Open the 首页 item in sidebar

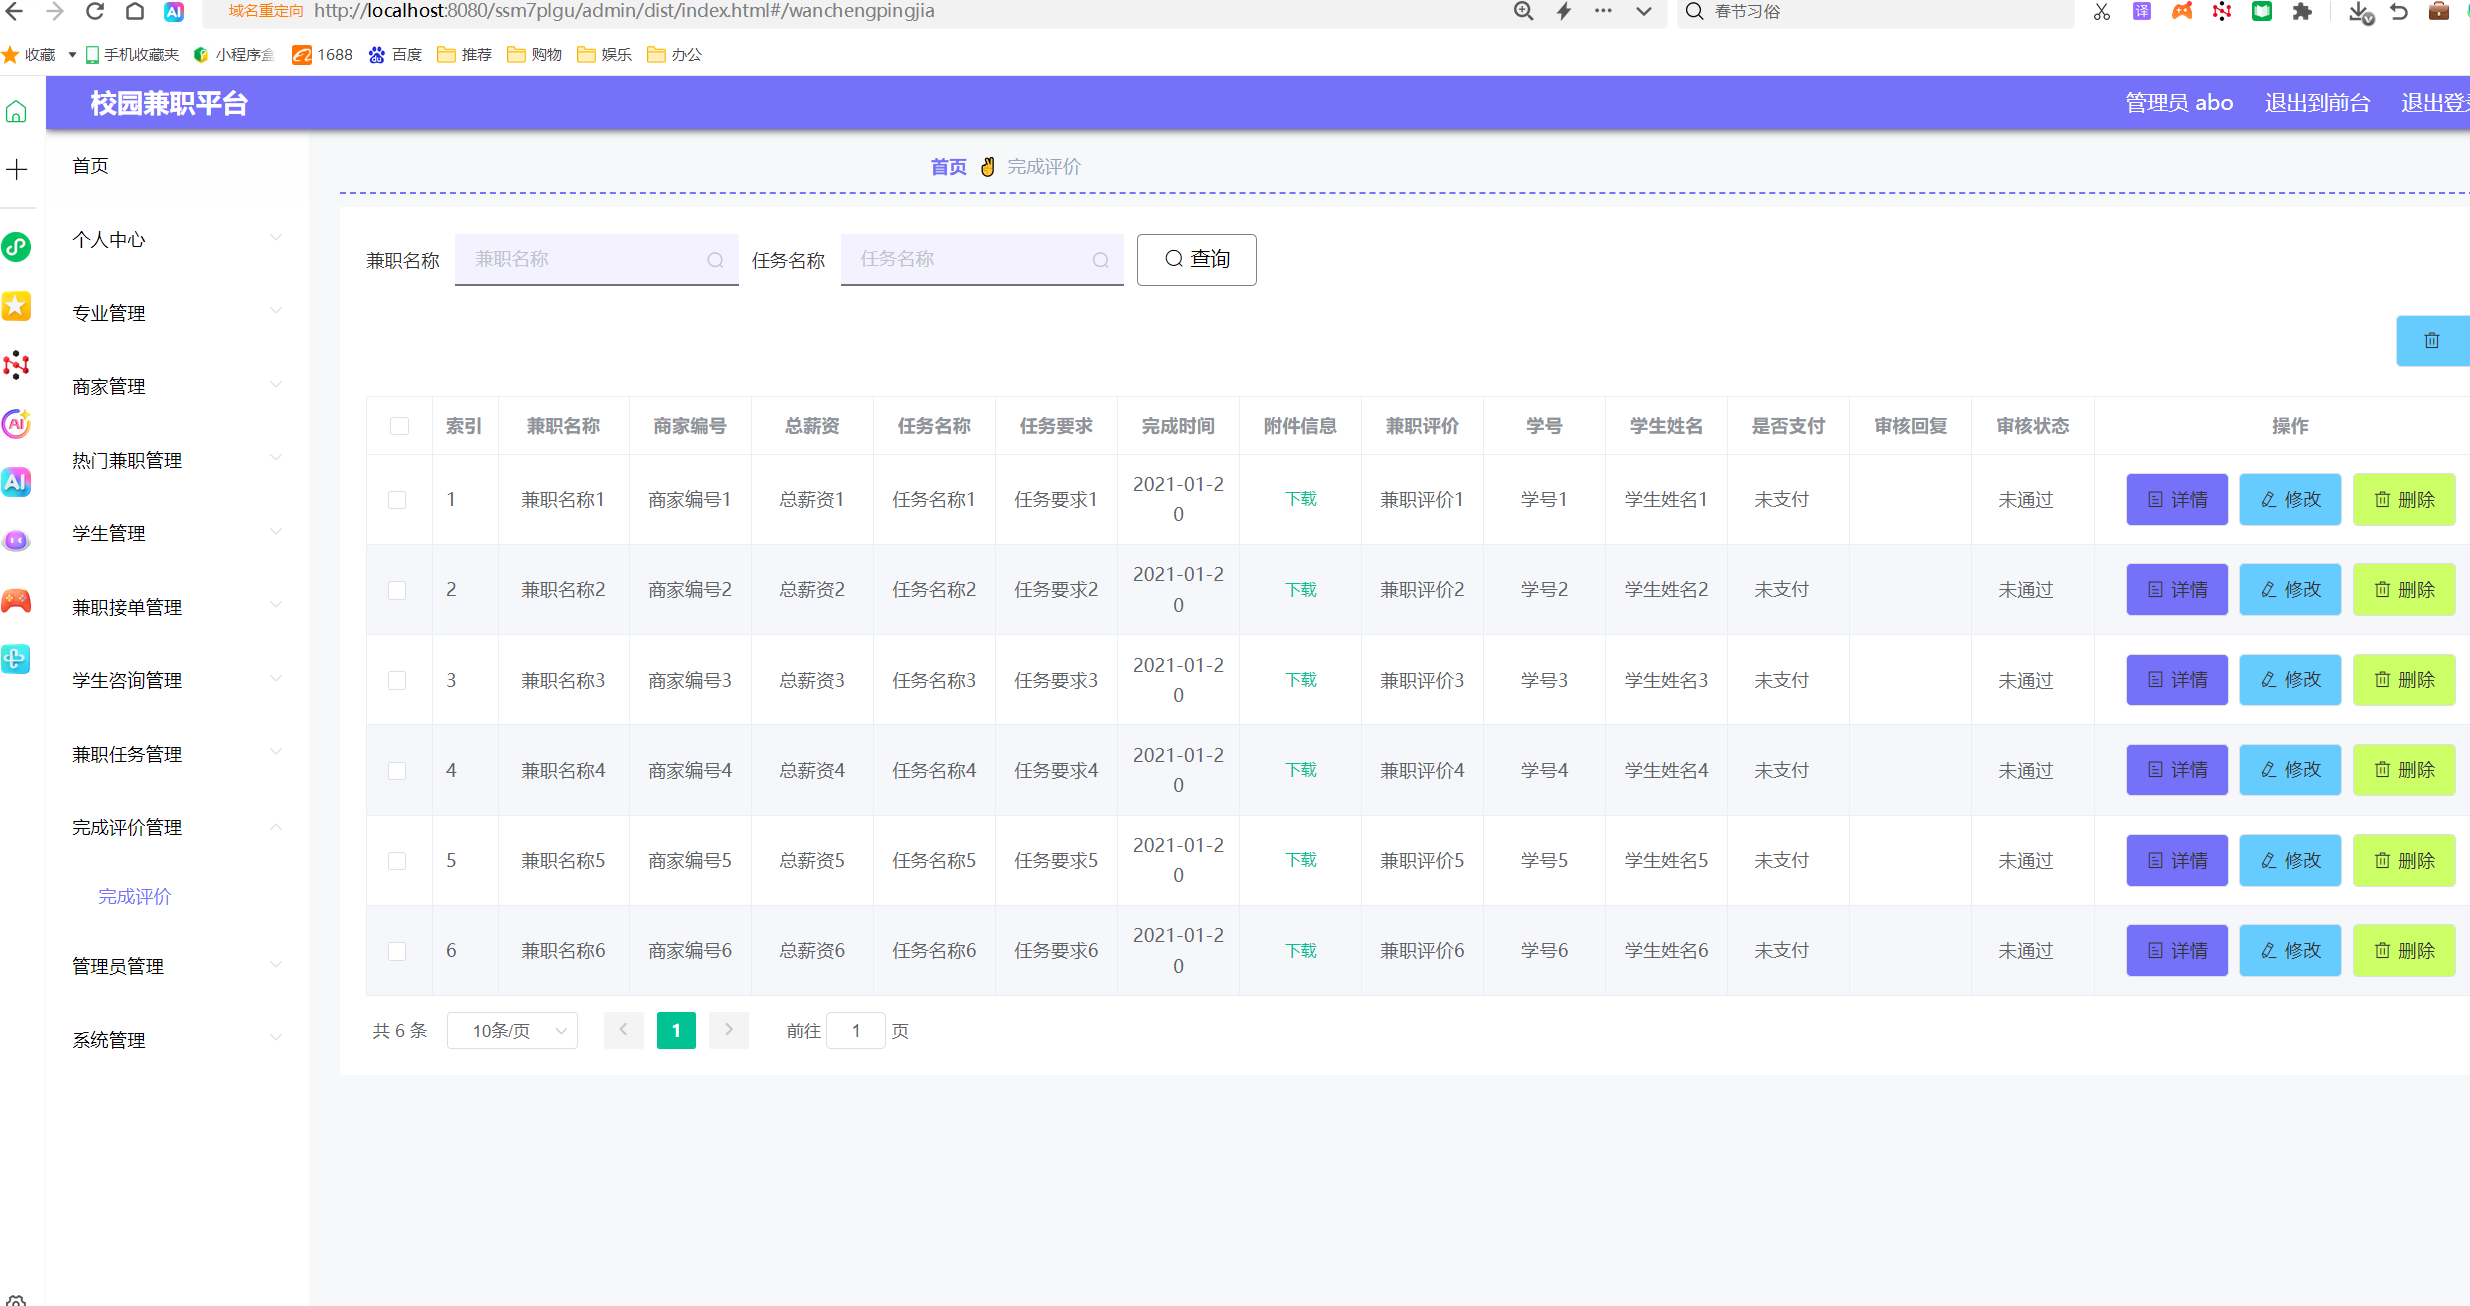[x=91, y=166]
